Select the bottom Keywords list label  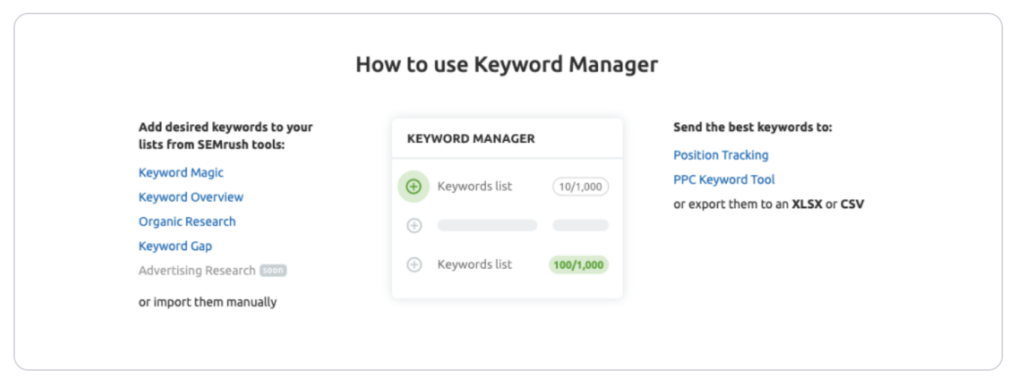coord(475,265)
